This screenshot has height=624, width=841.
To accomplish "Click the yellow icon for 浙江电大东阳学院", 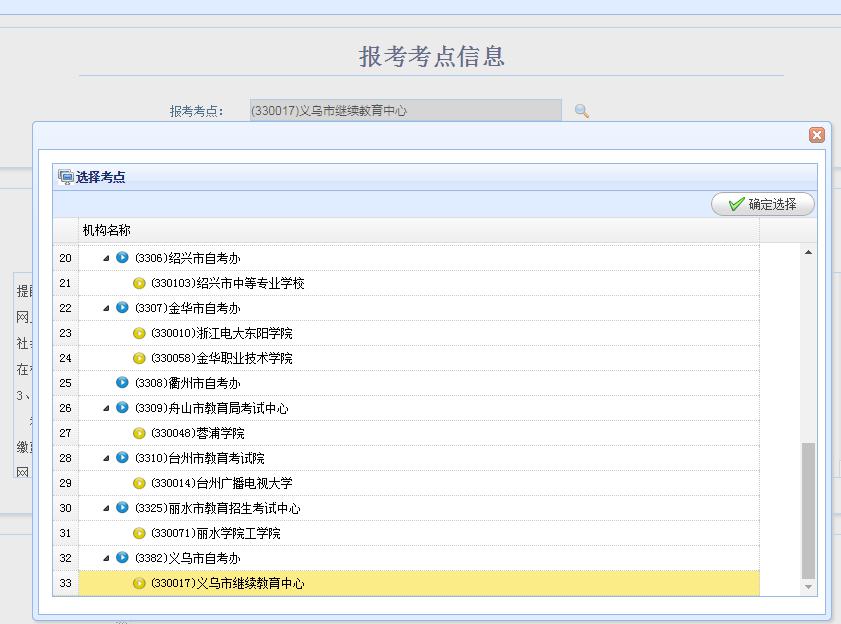I will [139, 333].
